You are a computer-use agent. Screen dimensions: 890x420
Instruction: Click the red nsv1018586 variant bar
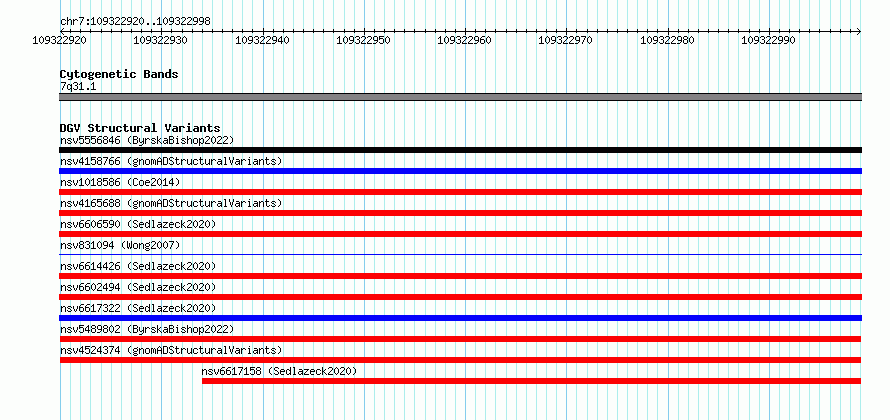(x=460, y=192)
